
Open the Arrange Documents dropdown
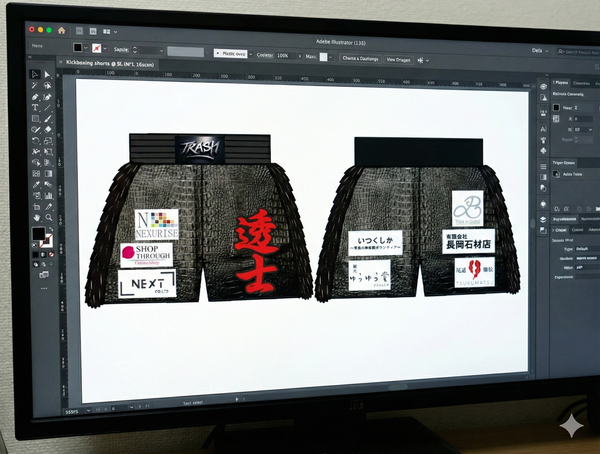click(x=110, y=32)
